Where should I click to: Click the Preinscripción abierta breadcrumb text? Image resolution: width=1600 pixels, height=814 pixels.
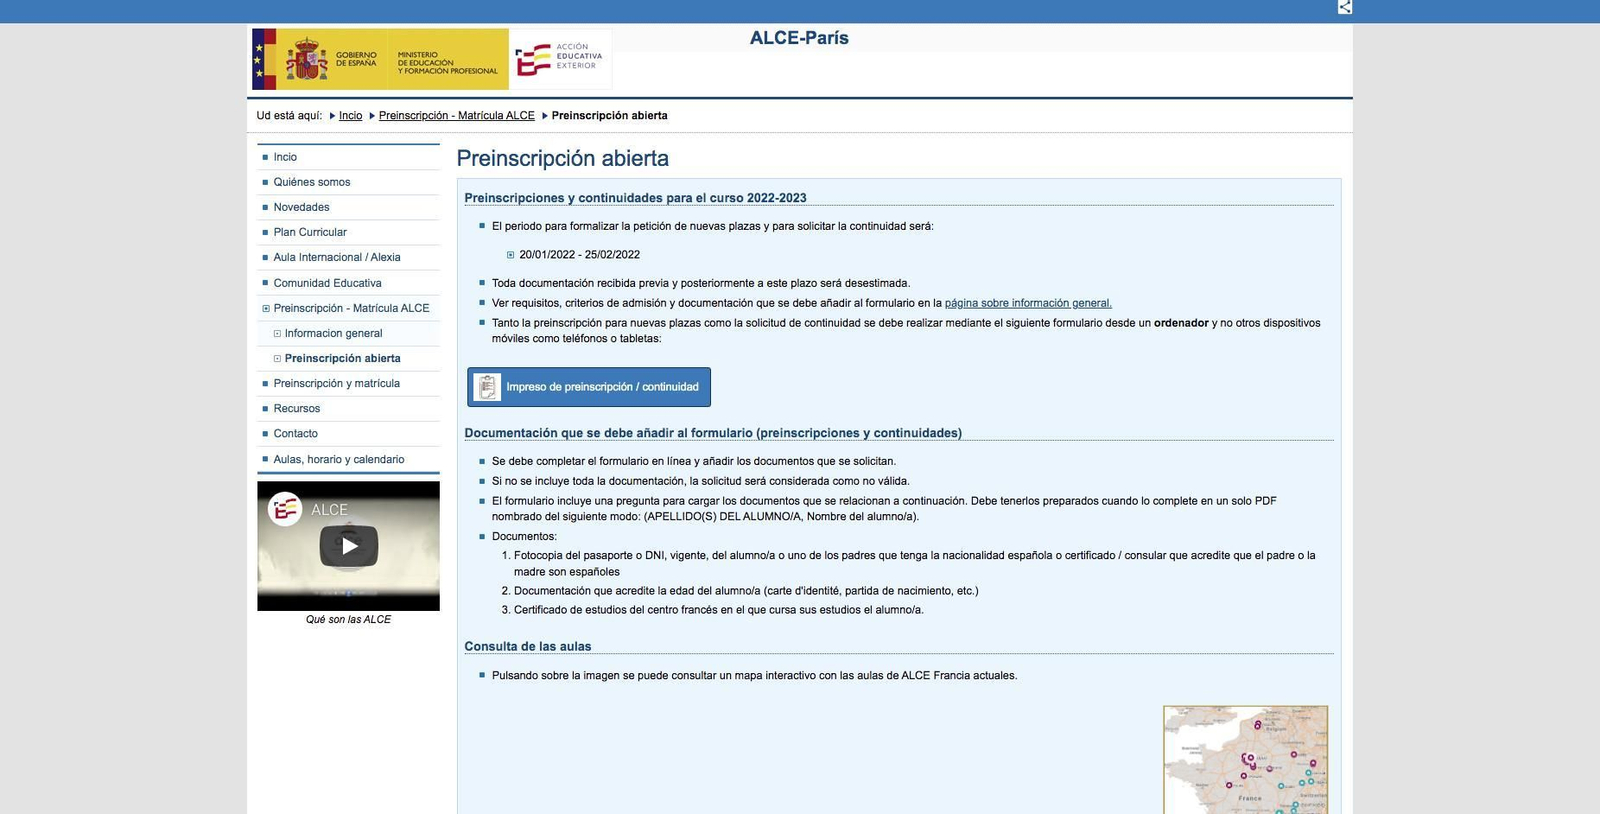point(609,116)
